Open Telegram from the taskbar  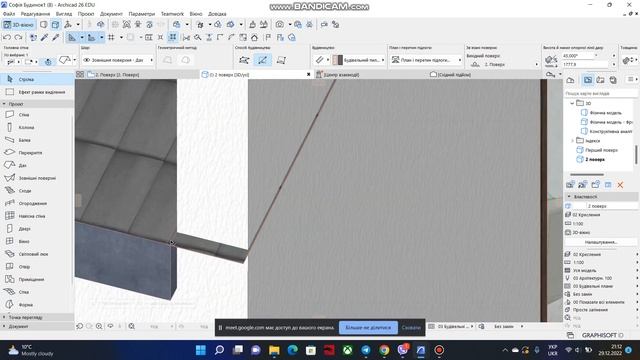366,350
